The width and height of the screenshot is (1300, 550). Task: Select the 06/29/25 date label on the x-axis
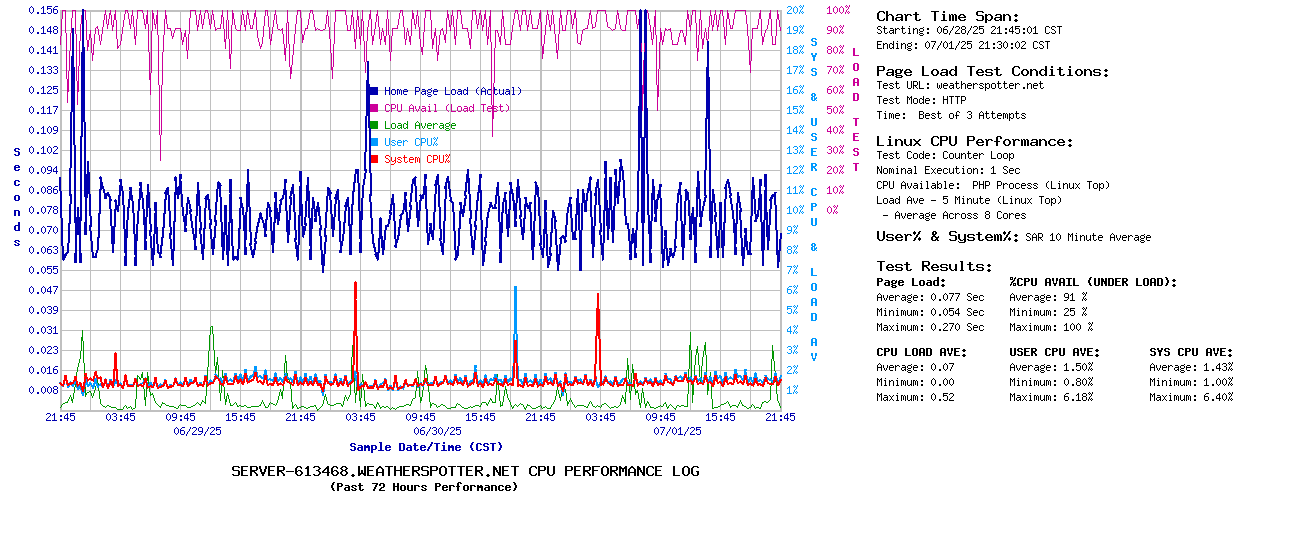click(197, 431)
